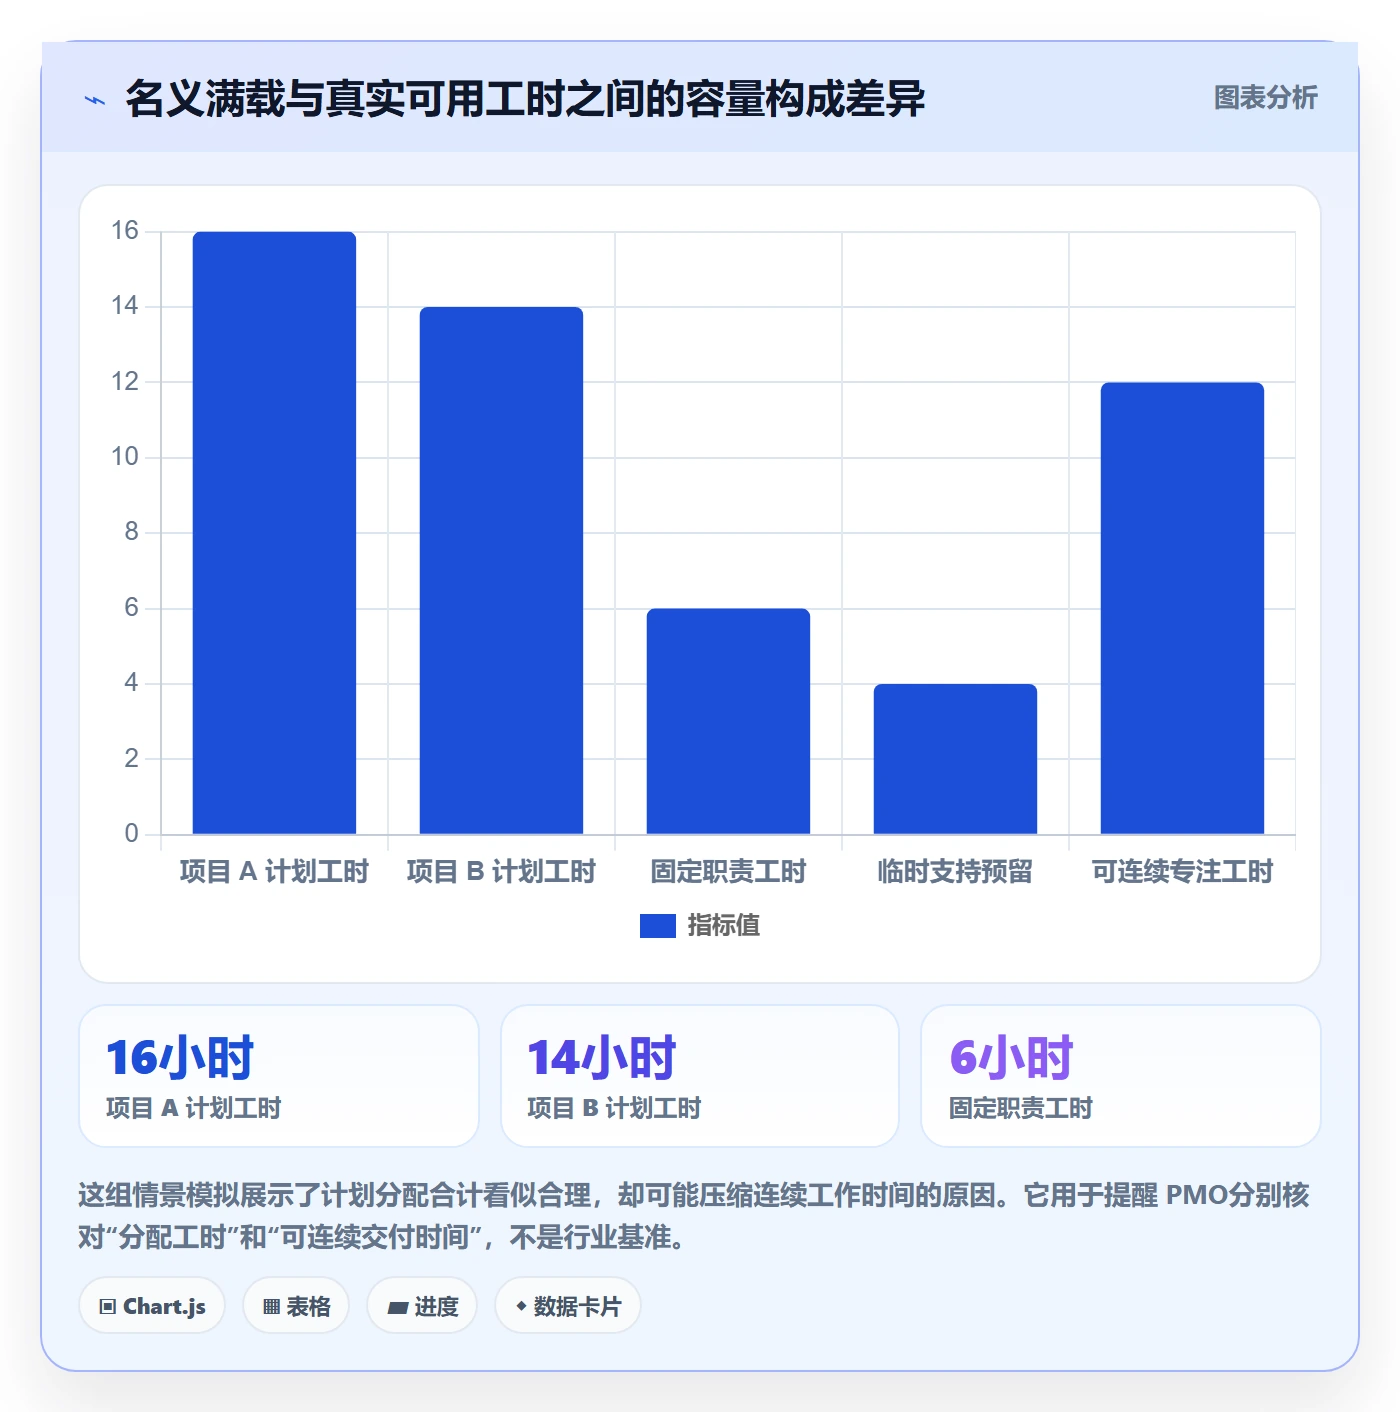
Task: Click the 表格 tag chip
Action: (296, 1306)
